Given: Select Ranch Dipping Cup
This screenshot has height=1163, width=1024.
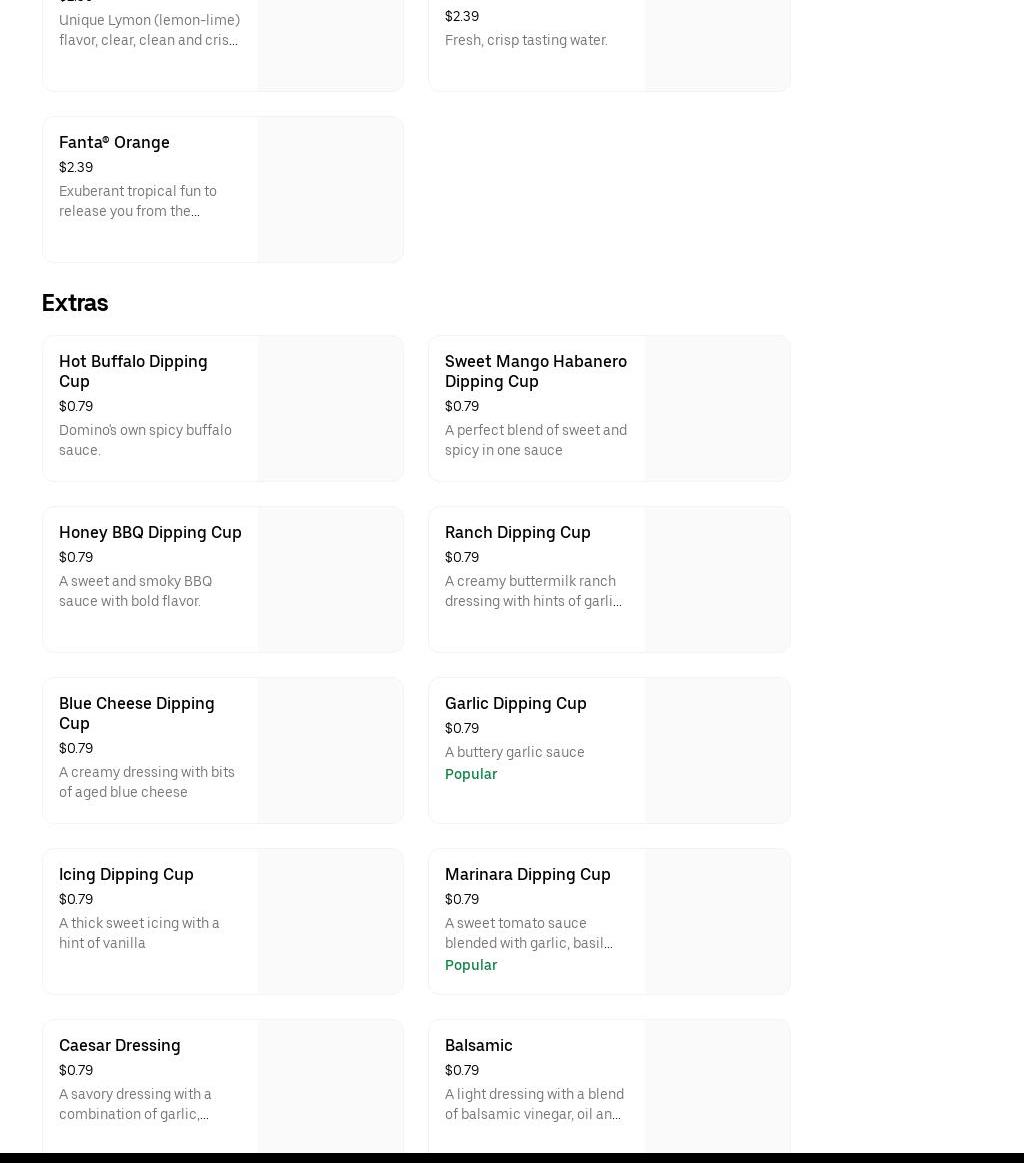Looking at the screenshot, I should (610, 579).
